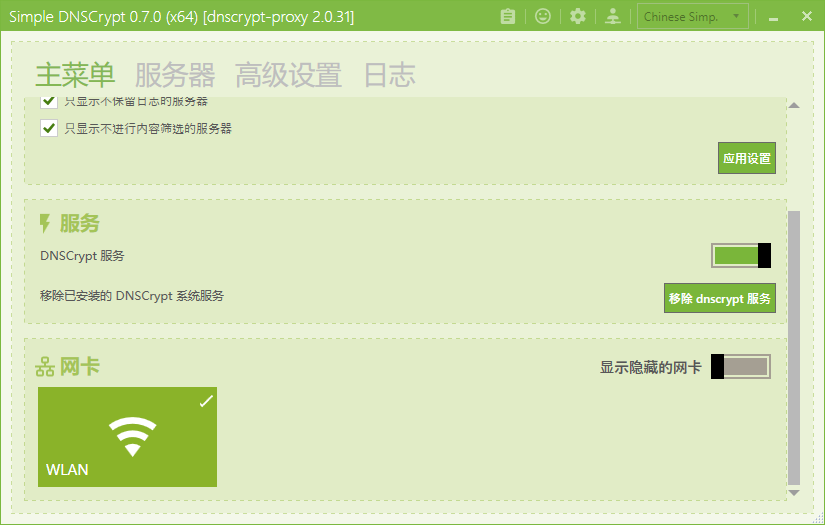Open the clipboard icon in title bar
Viewport: 825px width, 525px height.
508,16
